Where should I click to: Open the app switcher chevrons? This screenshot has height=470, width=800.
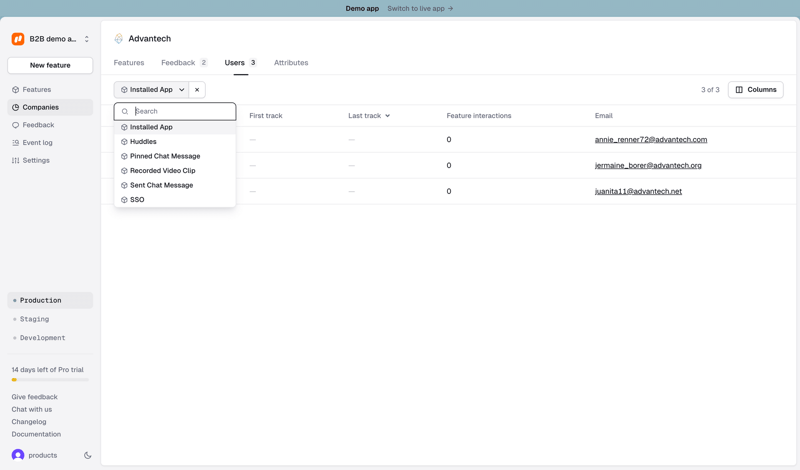(87, 39)
